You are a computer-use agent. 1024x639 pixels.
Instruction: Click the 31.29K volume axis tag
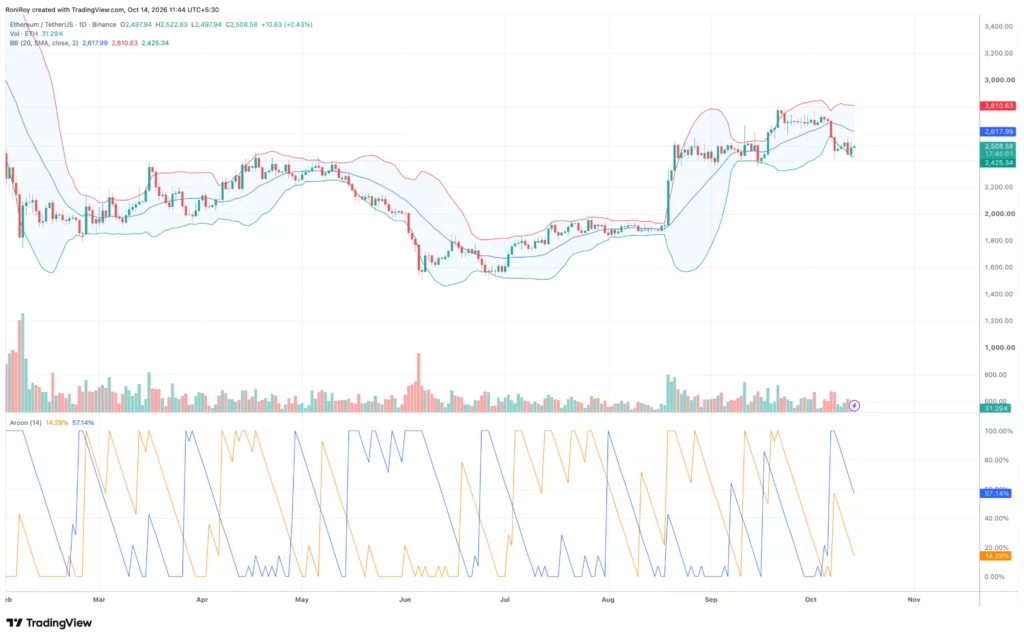(x=996, y=408)
